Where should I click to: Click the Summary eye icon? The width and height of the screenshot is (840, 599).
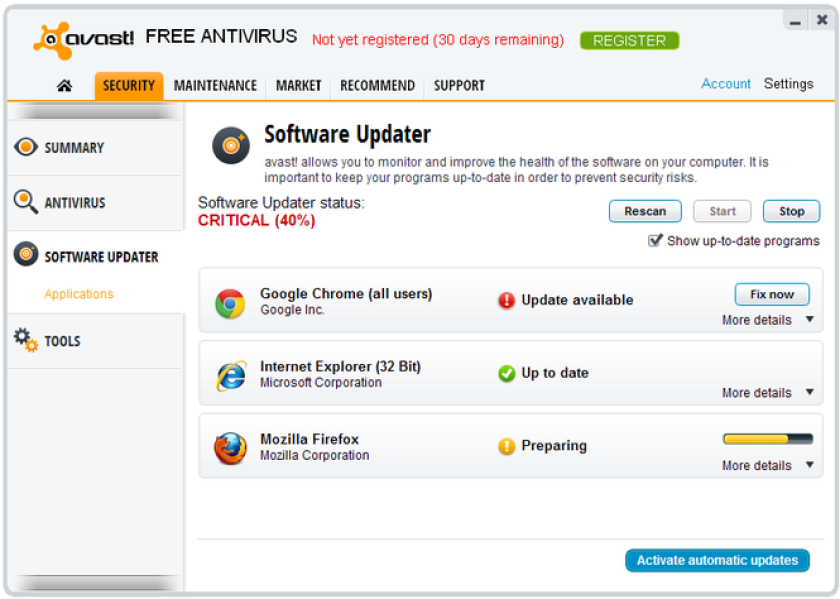click(x=26, y=147)
